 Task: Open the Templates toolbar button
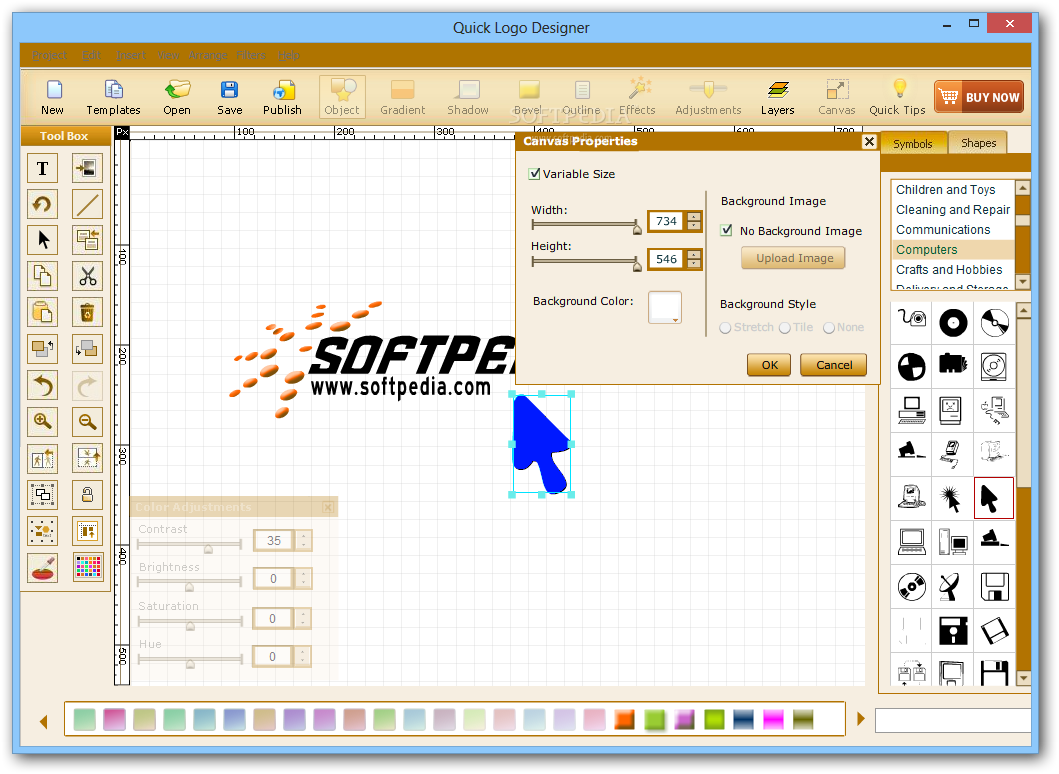(113, 98)
